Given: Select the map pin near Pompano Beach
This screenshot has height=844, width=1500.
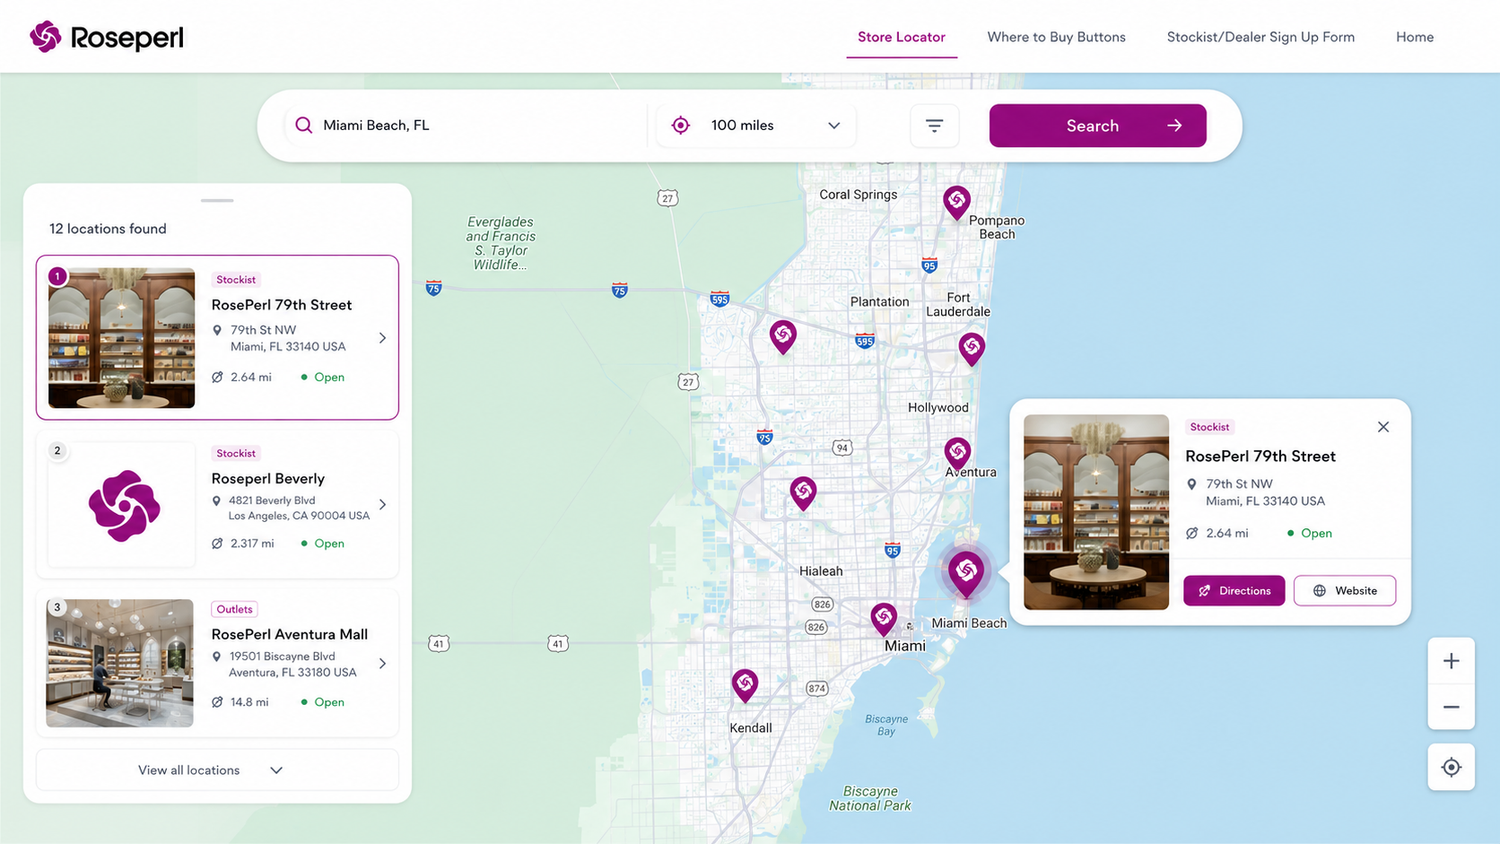Looking at the screenshot, I should click(x=957, y=203).
